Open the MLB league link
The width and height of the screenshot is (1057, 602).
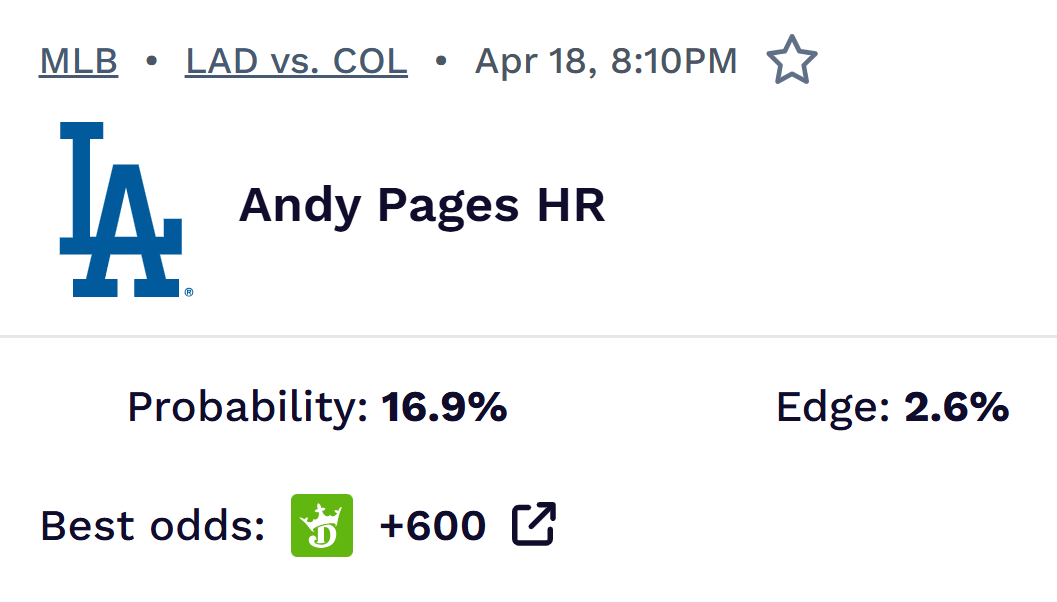[x=79, y=62]
